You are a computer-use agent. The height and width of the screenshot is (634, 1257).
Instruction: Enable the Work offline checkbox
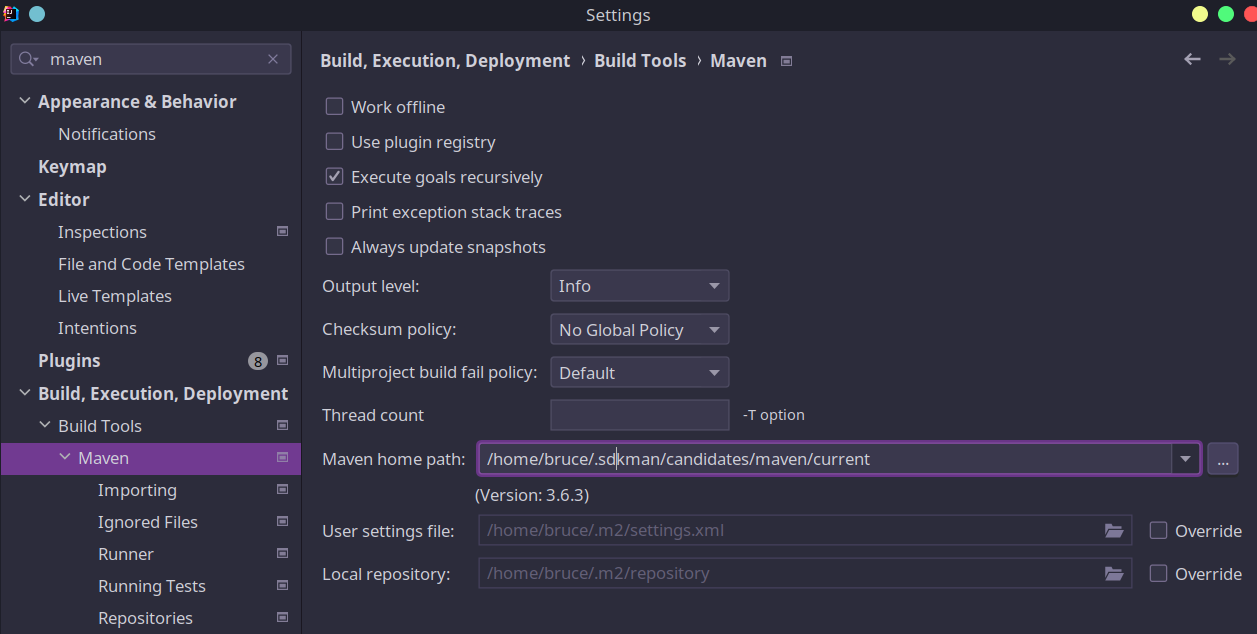(334, 106)
